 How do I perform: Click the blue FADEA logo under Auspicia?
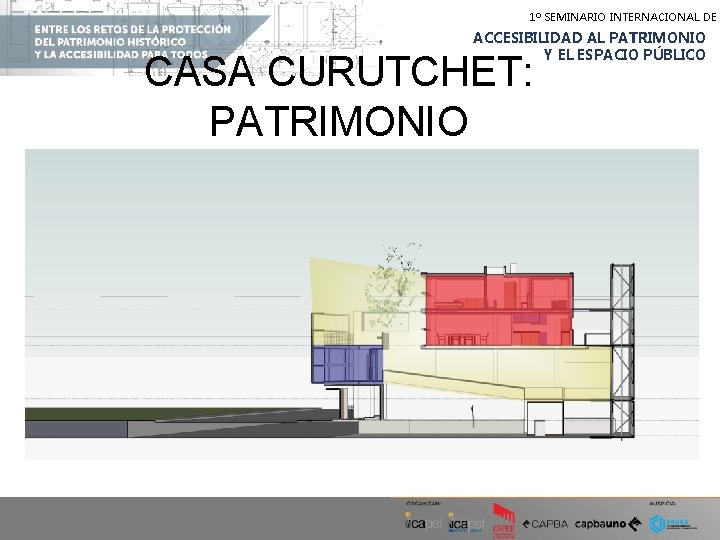coord(672,523)
